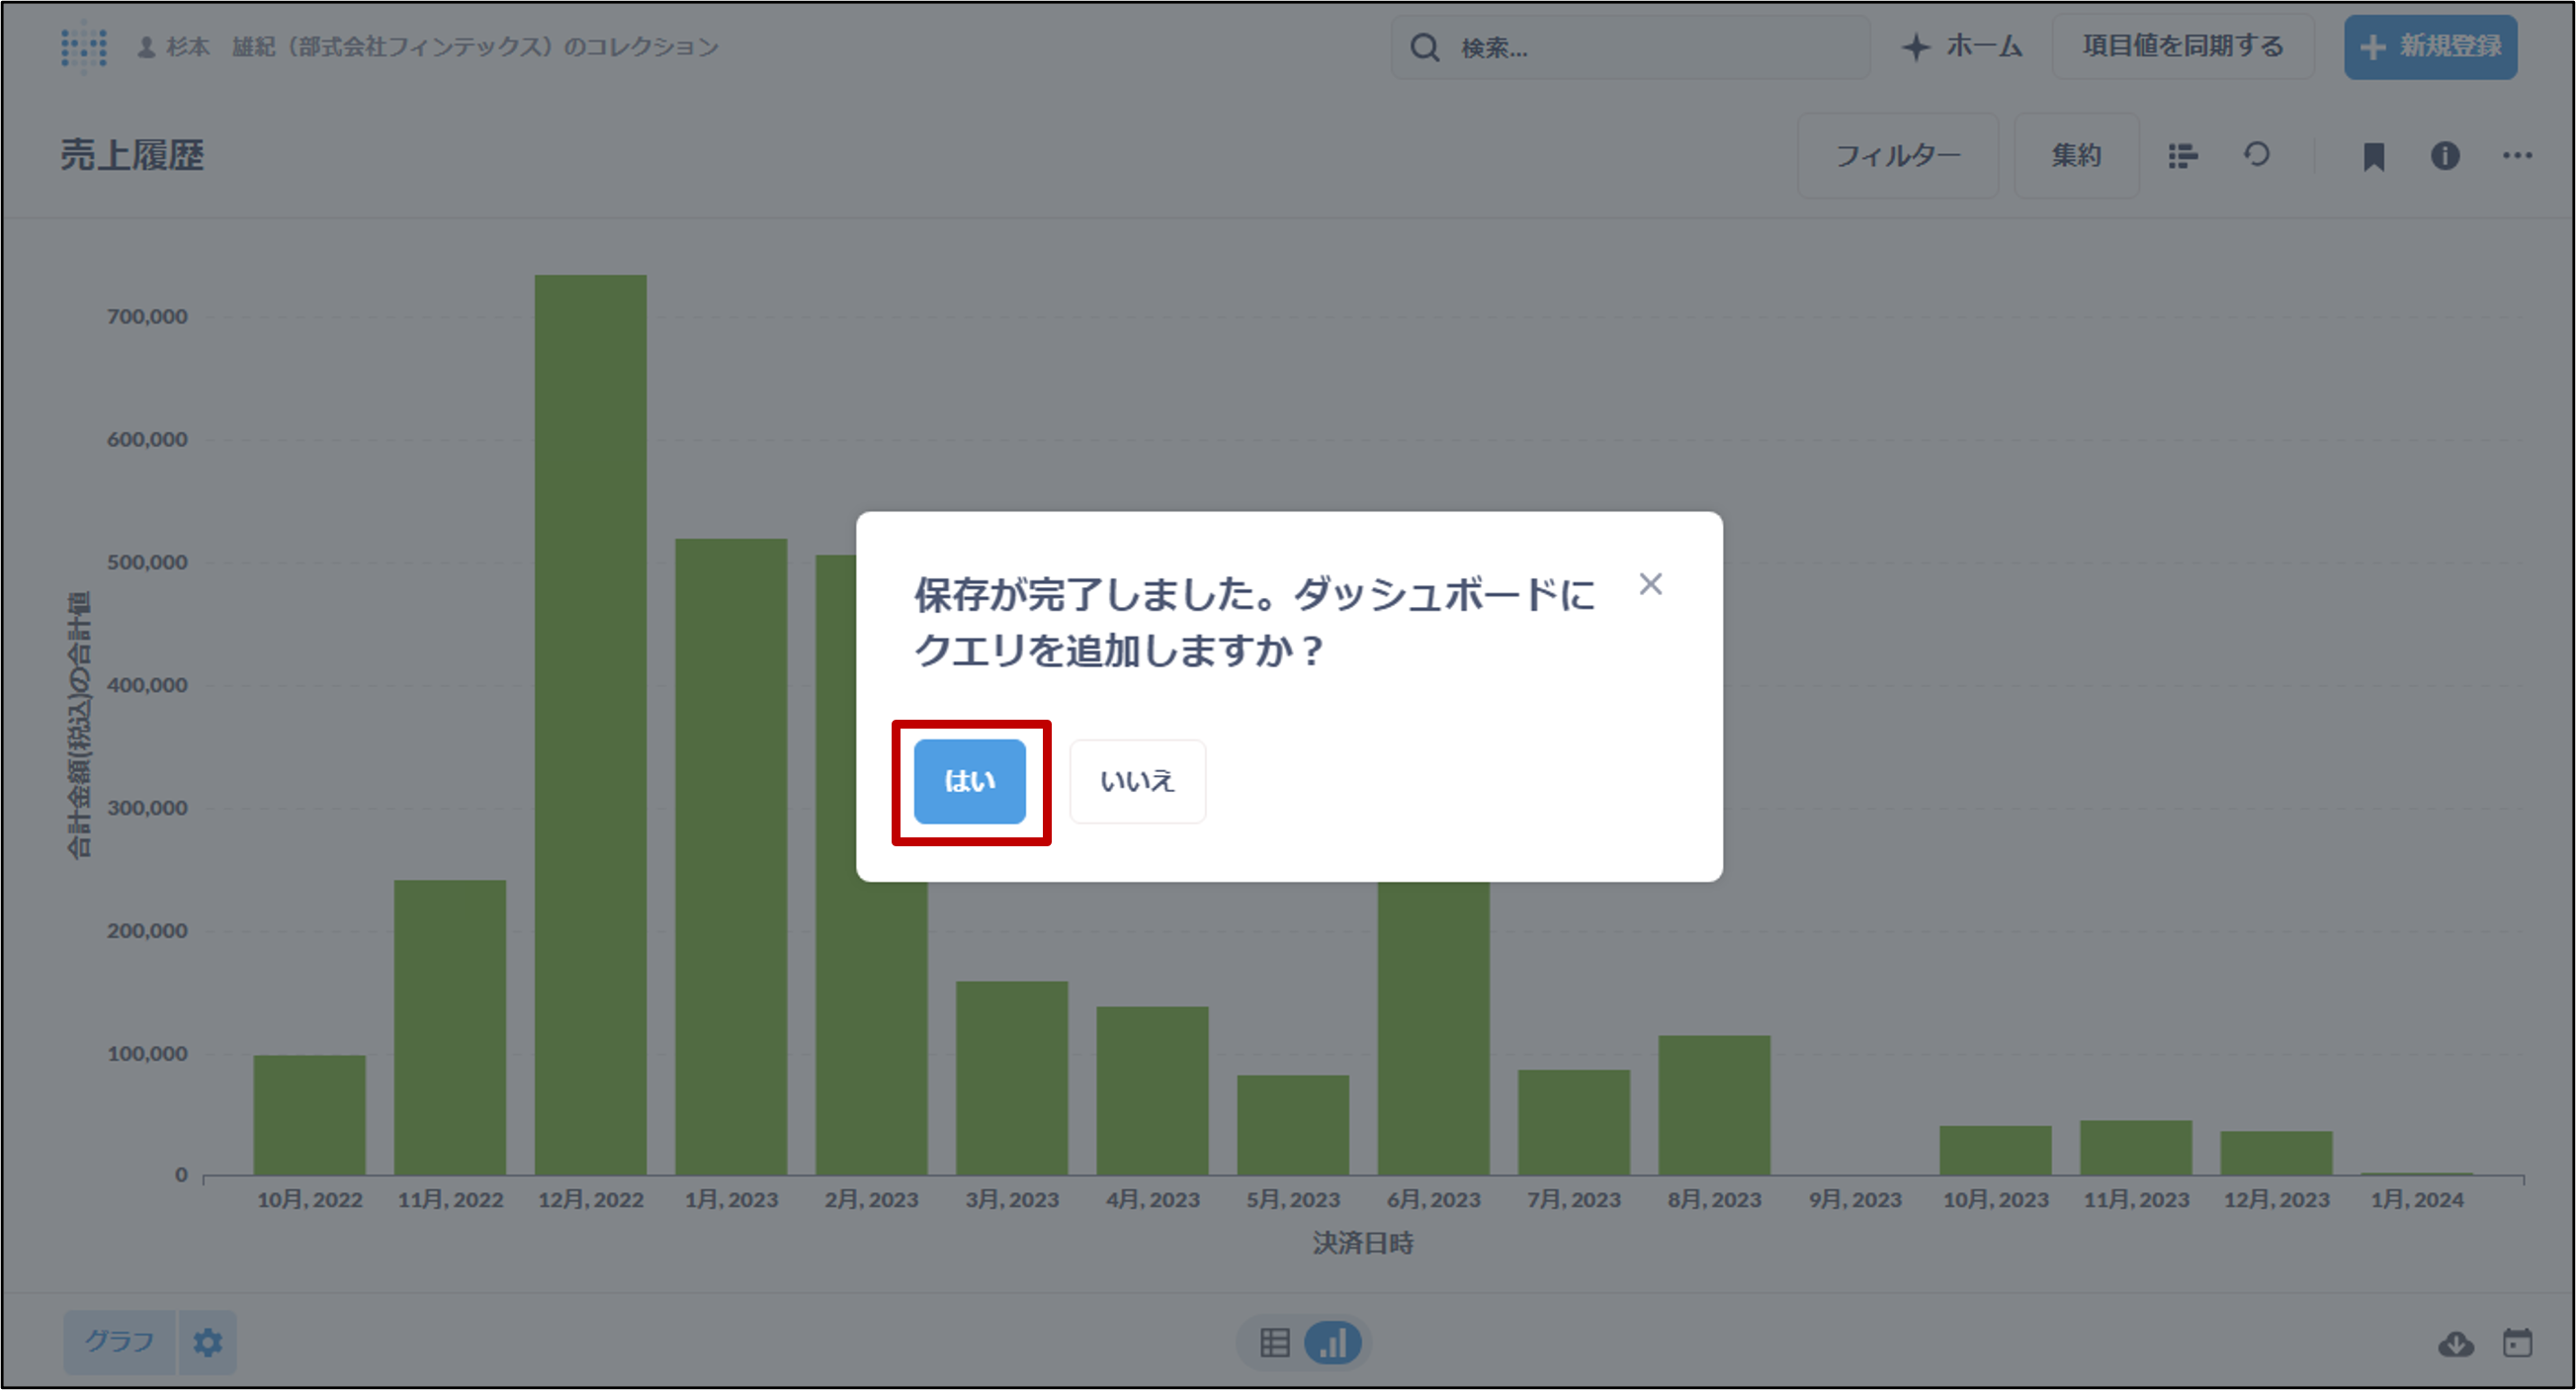Click the いいえ button in the dialog
This screenshot has height=1390, width=2576.
(x=1137, y=781)
